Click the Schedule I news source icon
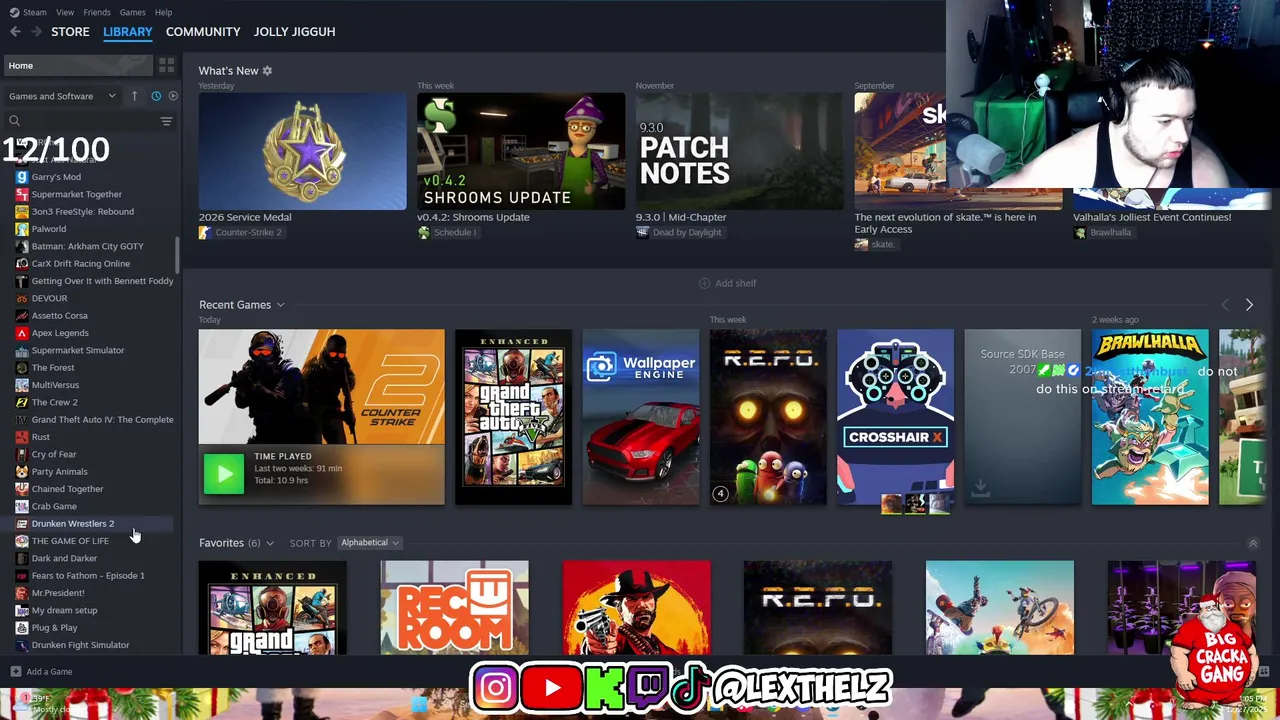 pos(423,232)
